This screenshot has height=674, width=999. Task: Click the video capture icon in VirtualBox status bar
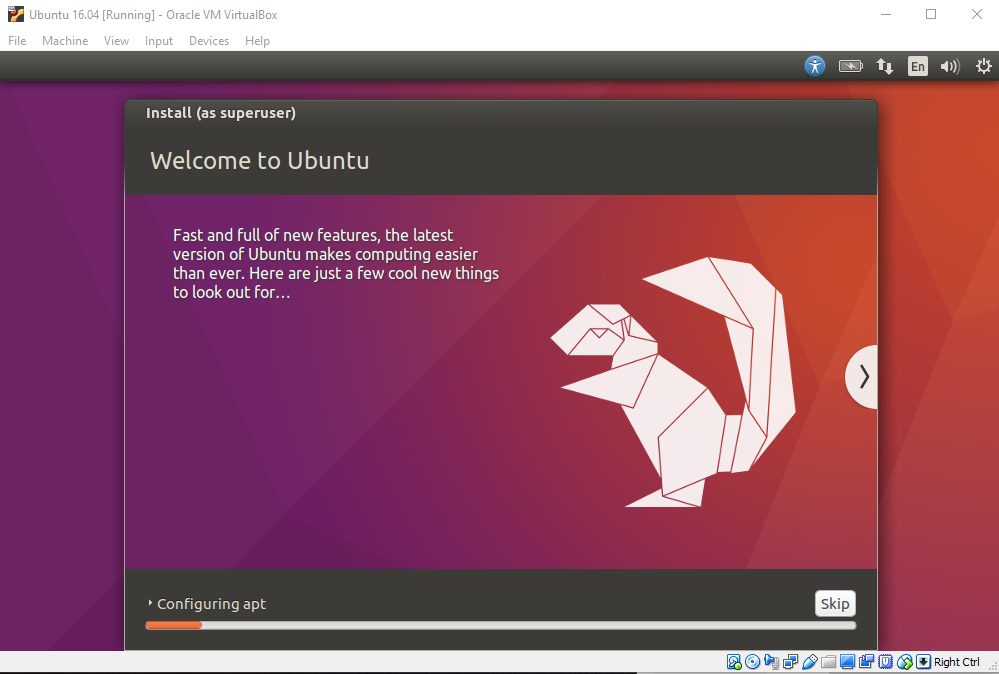866,661
